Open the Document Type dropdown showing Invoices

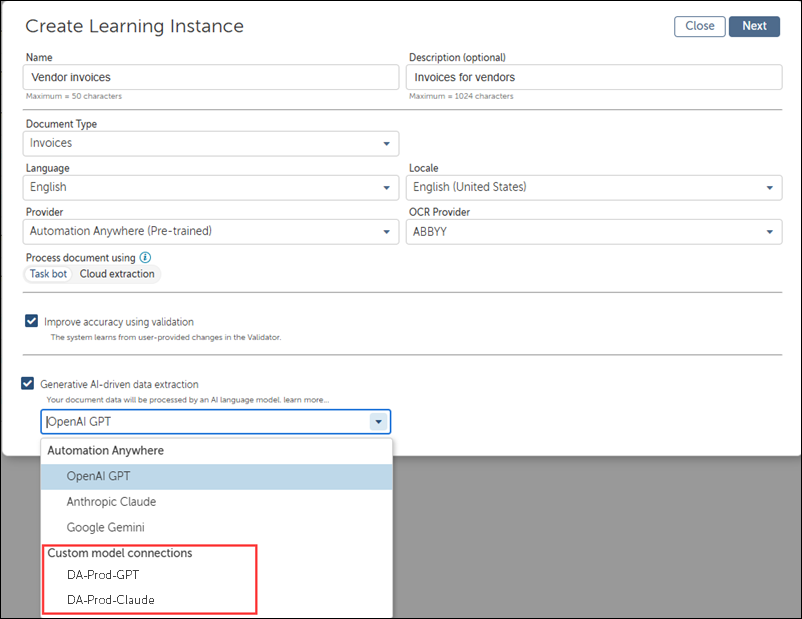click(211, 143)
